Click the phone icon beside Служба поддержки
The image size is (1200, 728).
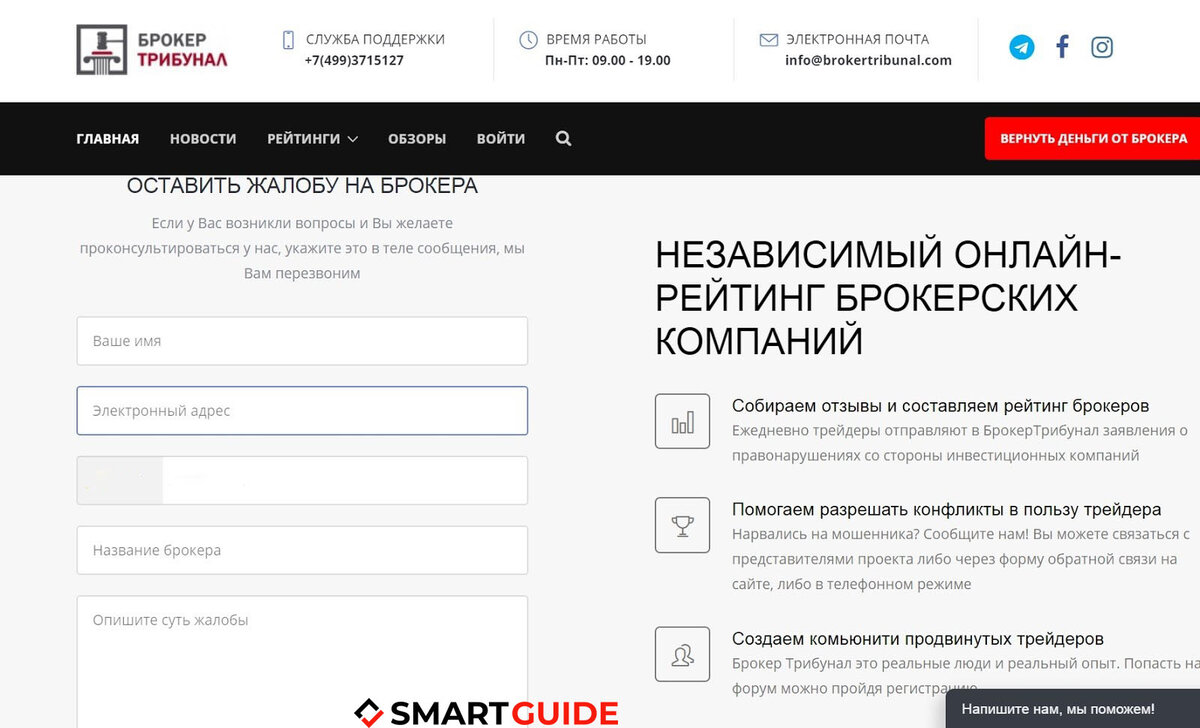pyautogui.click(x=288, y=40)
